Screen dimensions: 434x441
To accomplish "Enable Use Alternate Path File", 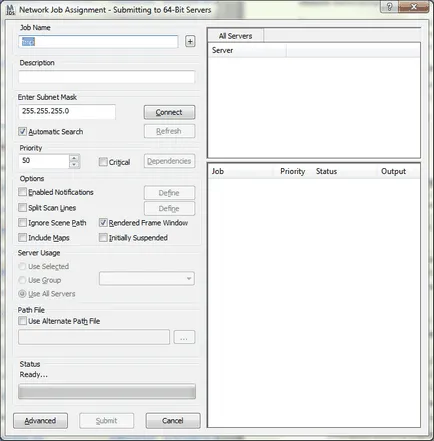I will 22,321.
